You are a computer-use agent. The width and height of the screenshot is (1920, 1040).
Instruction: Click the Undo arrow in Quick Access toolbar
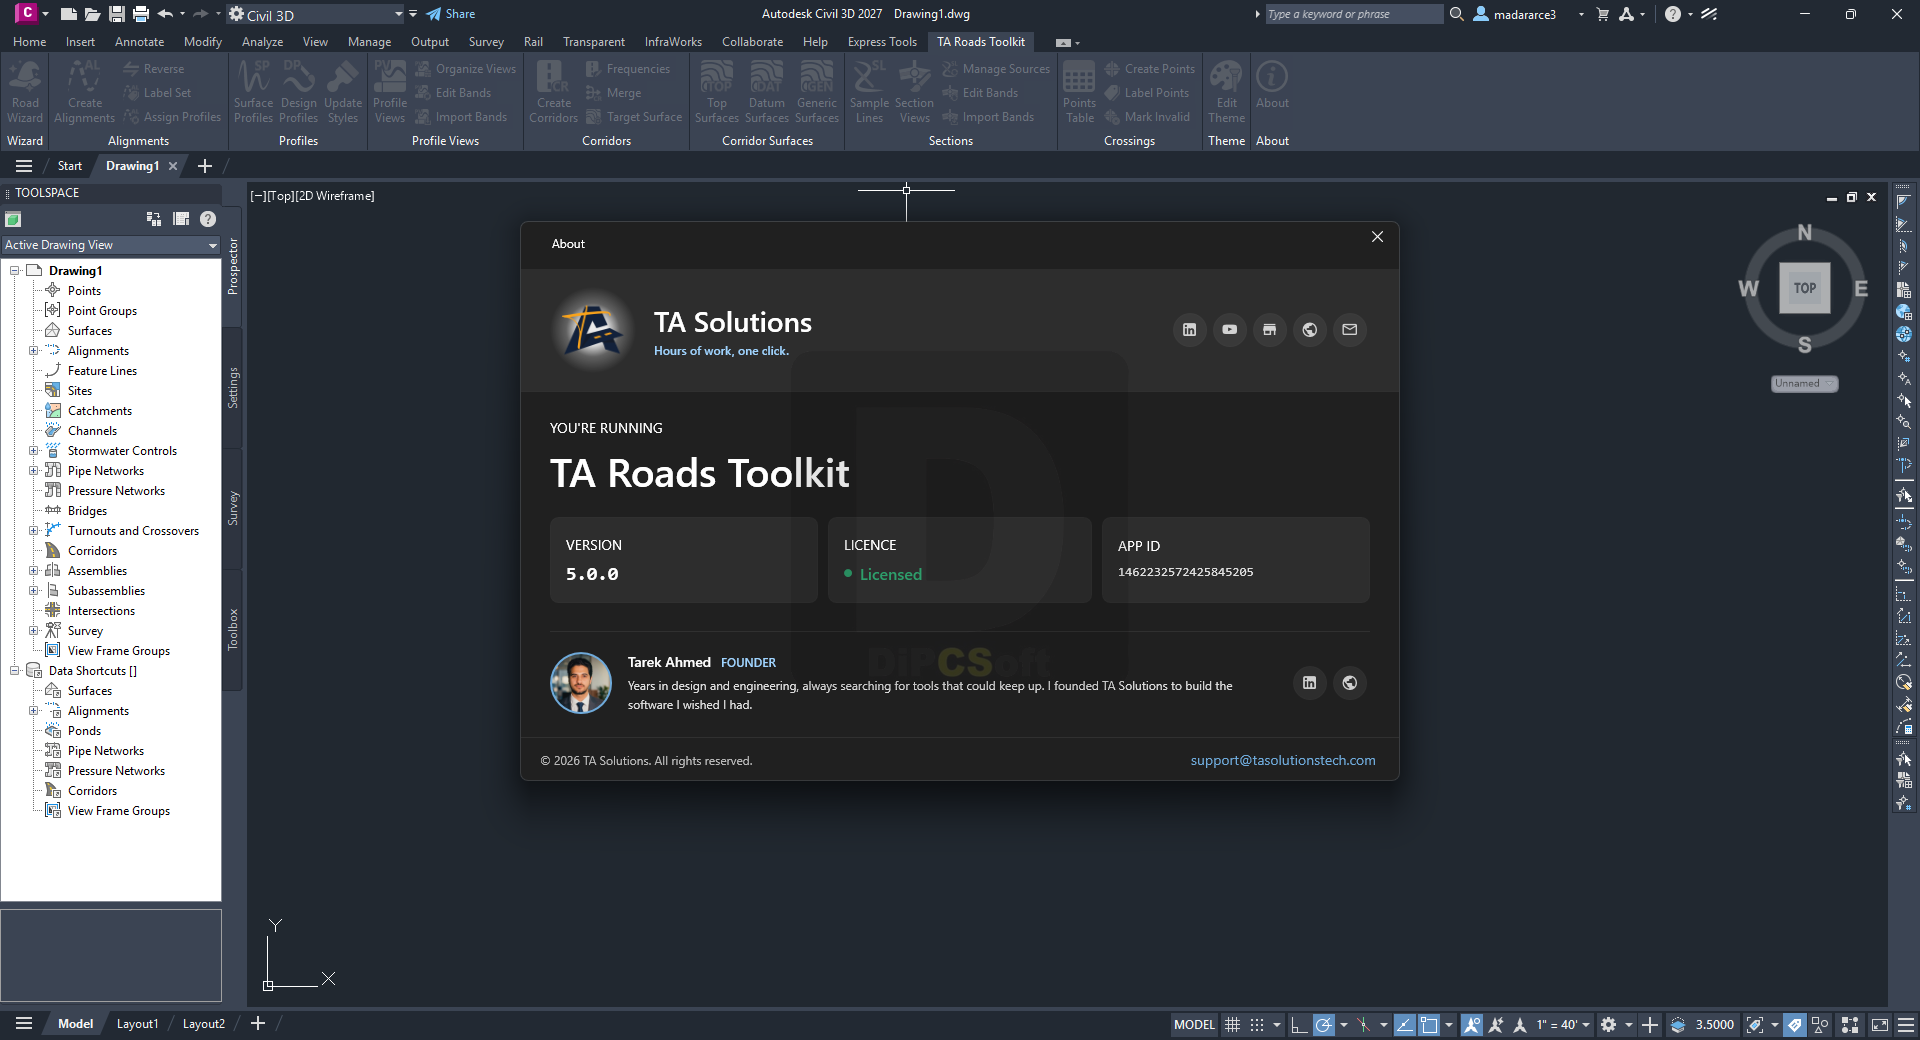[x=165, y=14]
